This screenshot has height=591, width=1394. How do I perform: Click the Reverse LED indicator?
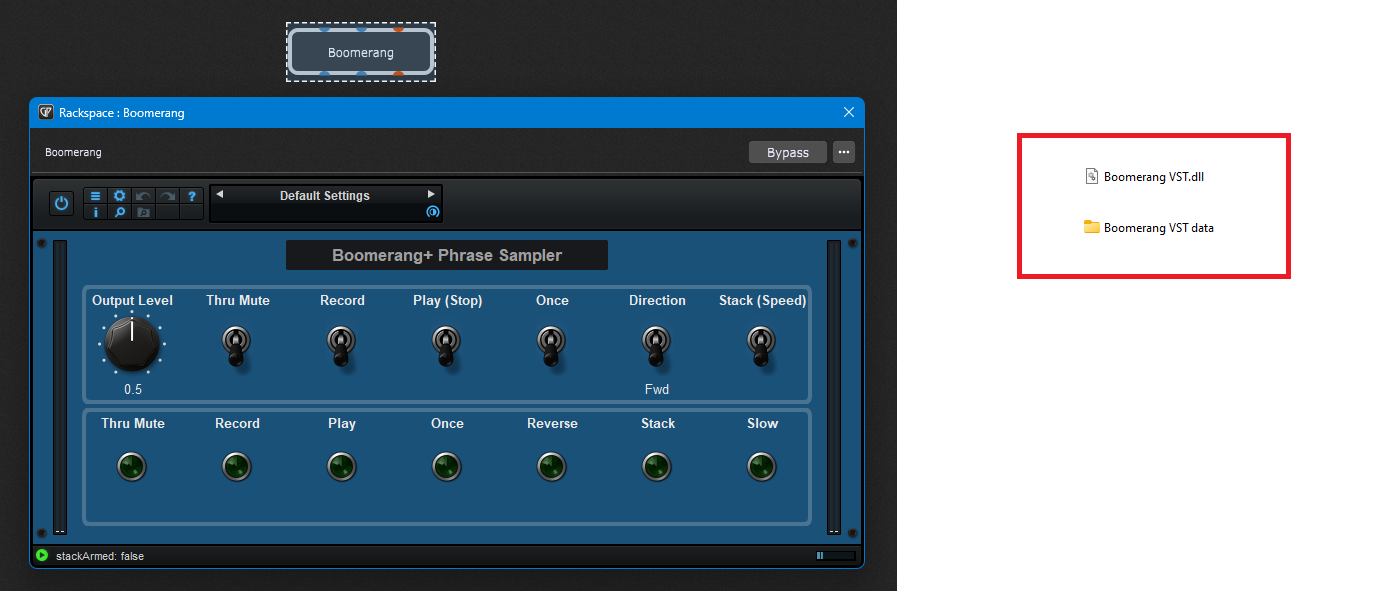click(x=551, y=466)
